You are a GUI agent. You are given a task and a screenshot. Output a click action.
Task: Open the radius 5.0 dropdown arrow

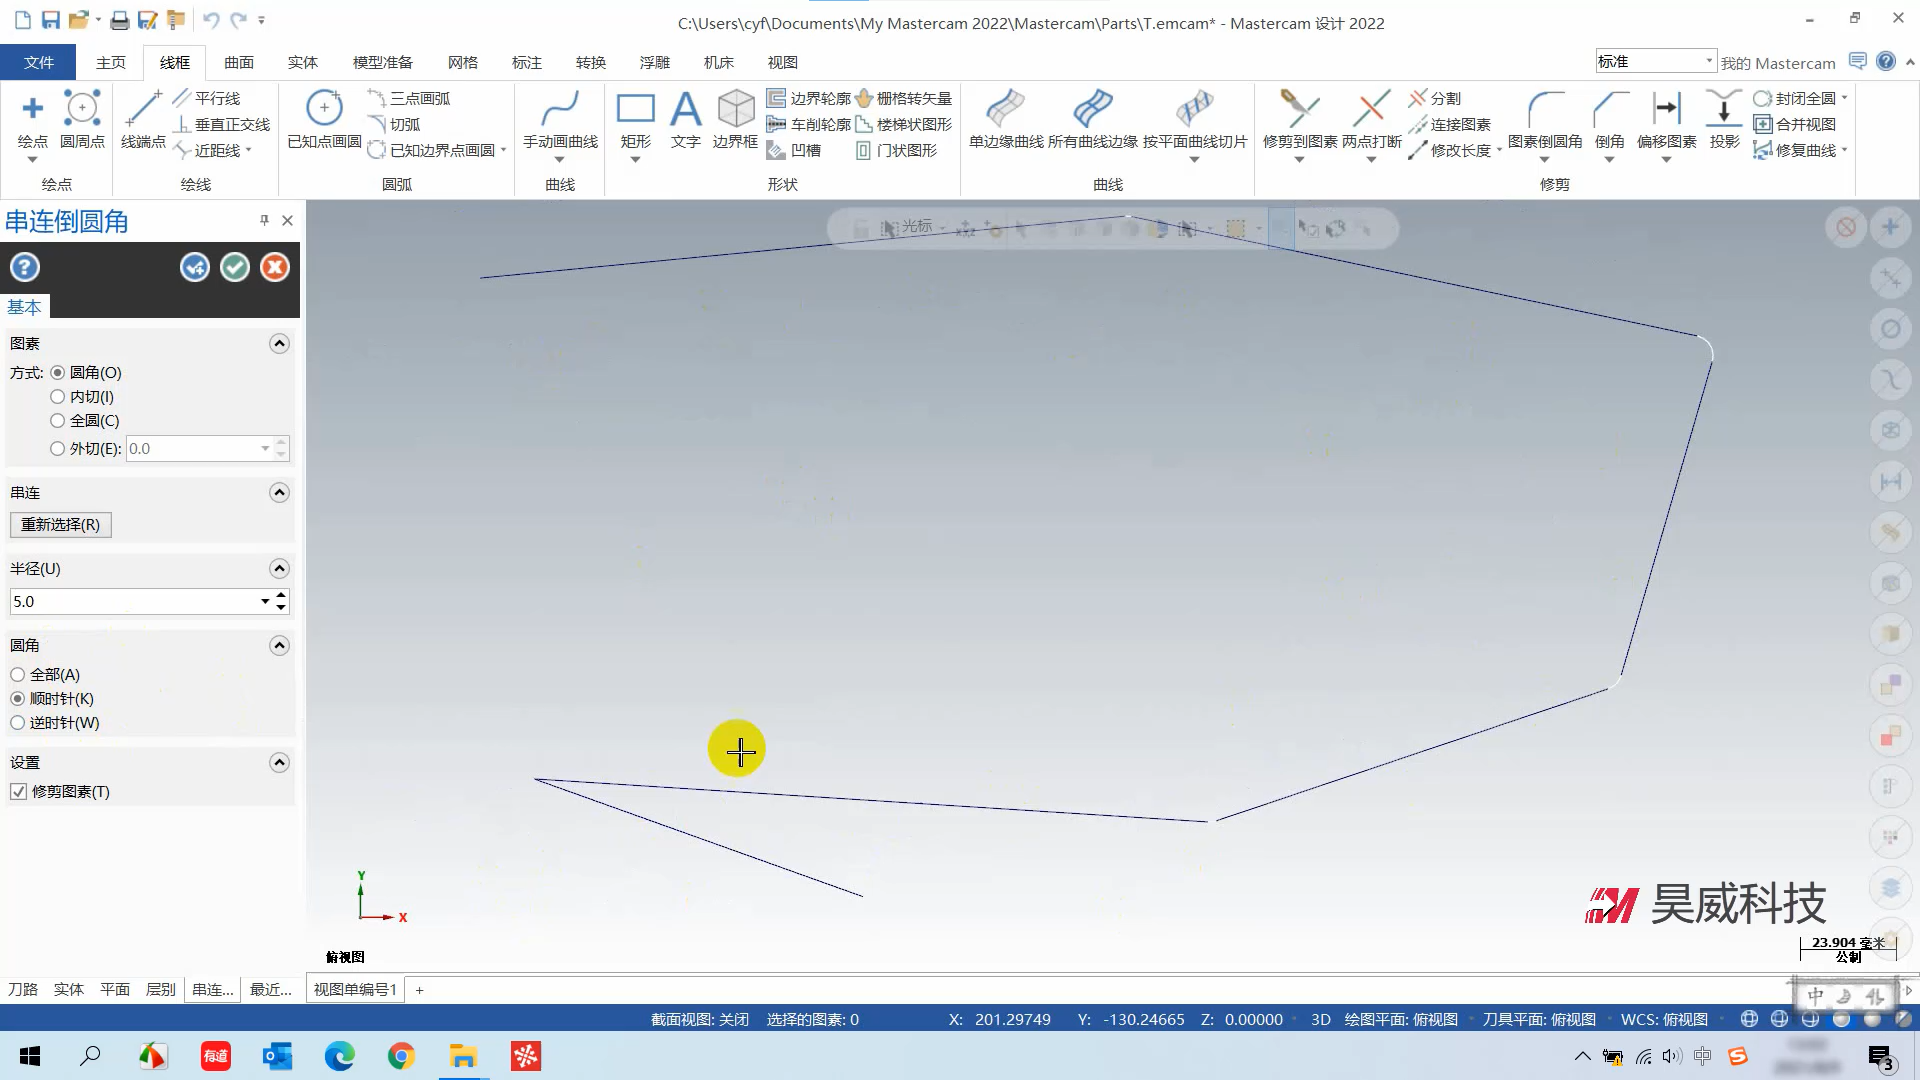point(265,601)
